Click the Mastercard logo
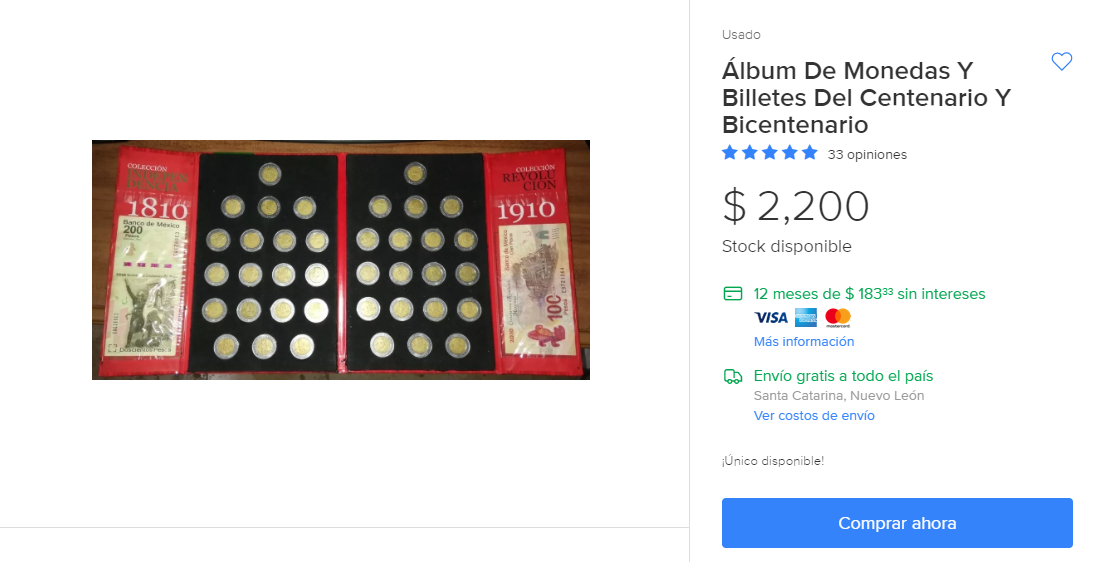Screen dimensions: 1101x562 click(838, 318)
